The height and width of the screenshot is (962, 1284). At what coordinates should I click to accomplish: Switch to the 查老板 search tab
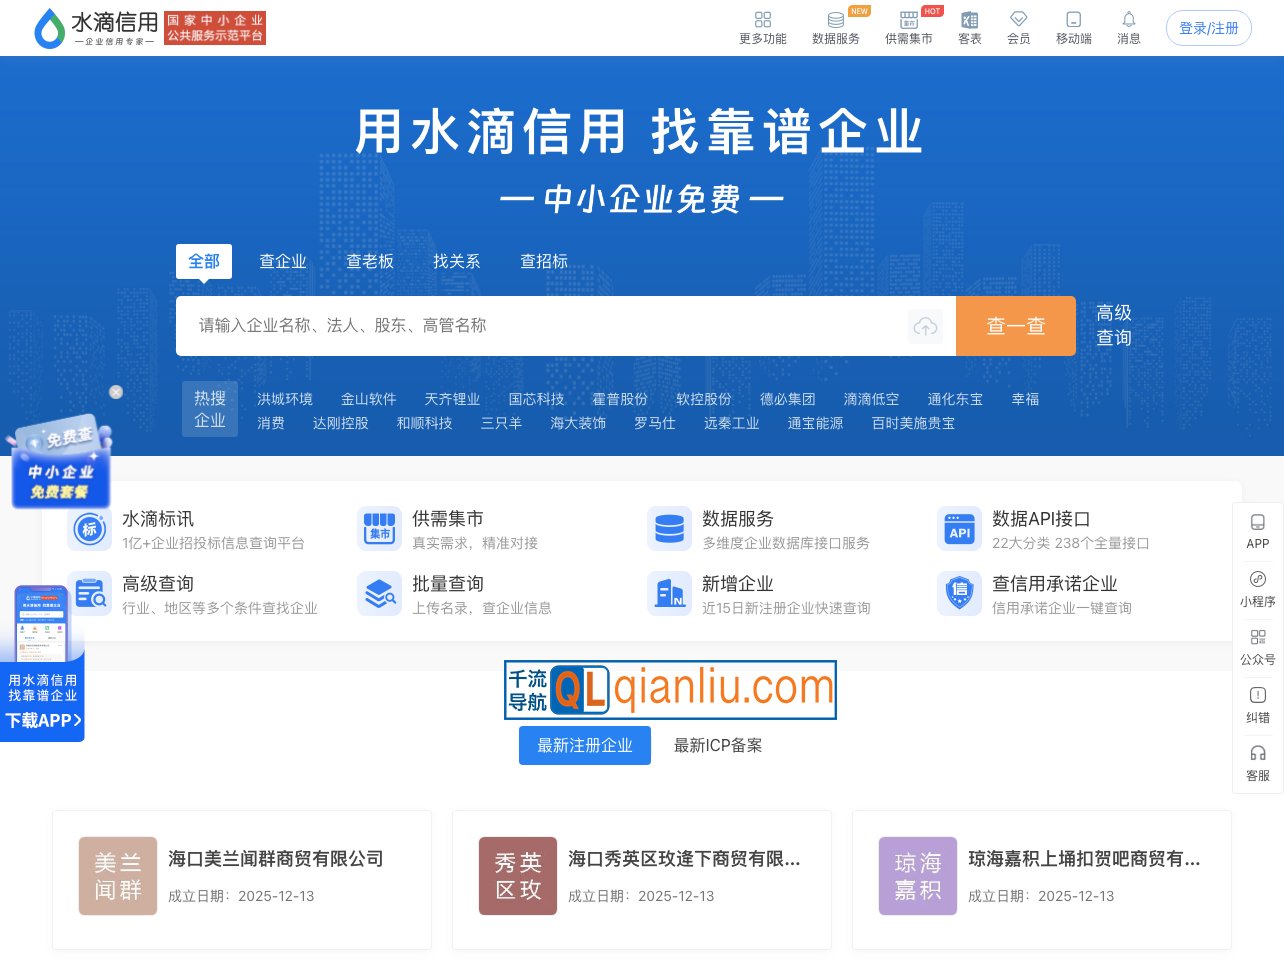point(371,261)
